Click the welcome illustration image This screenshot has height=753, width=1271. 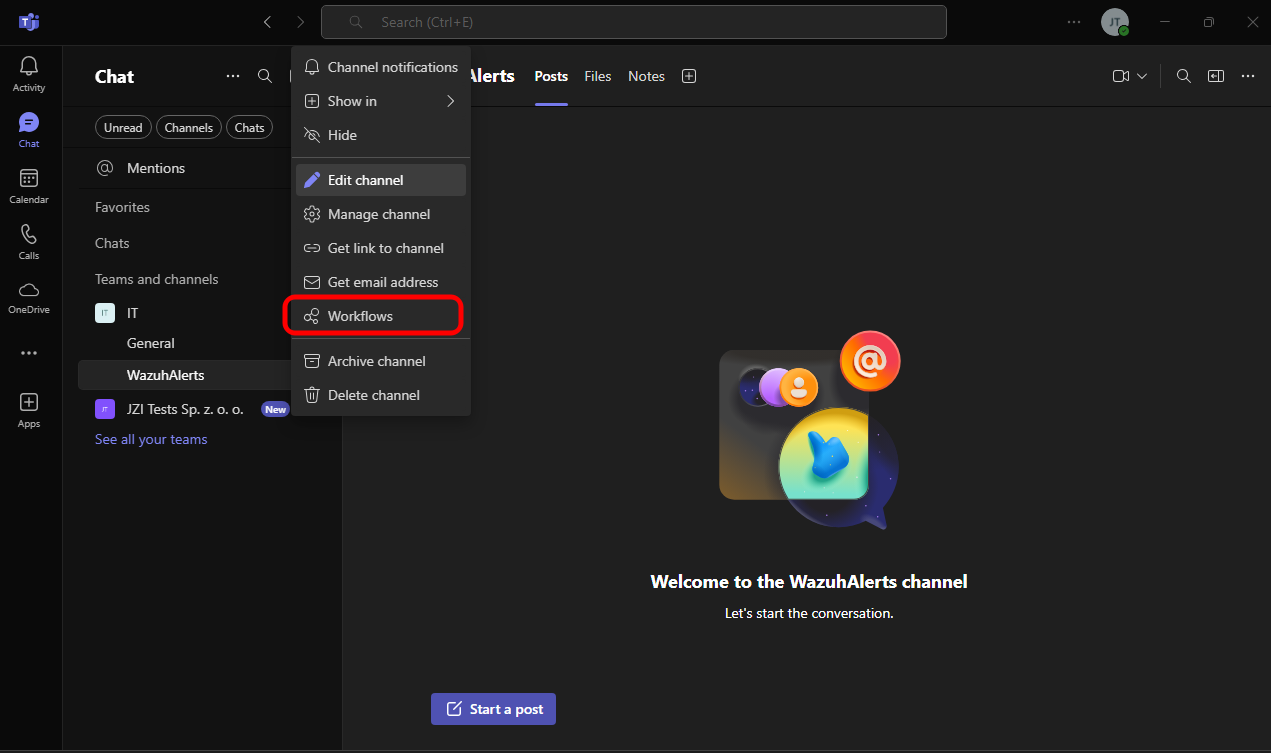tap(810, 430)
